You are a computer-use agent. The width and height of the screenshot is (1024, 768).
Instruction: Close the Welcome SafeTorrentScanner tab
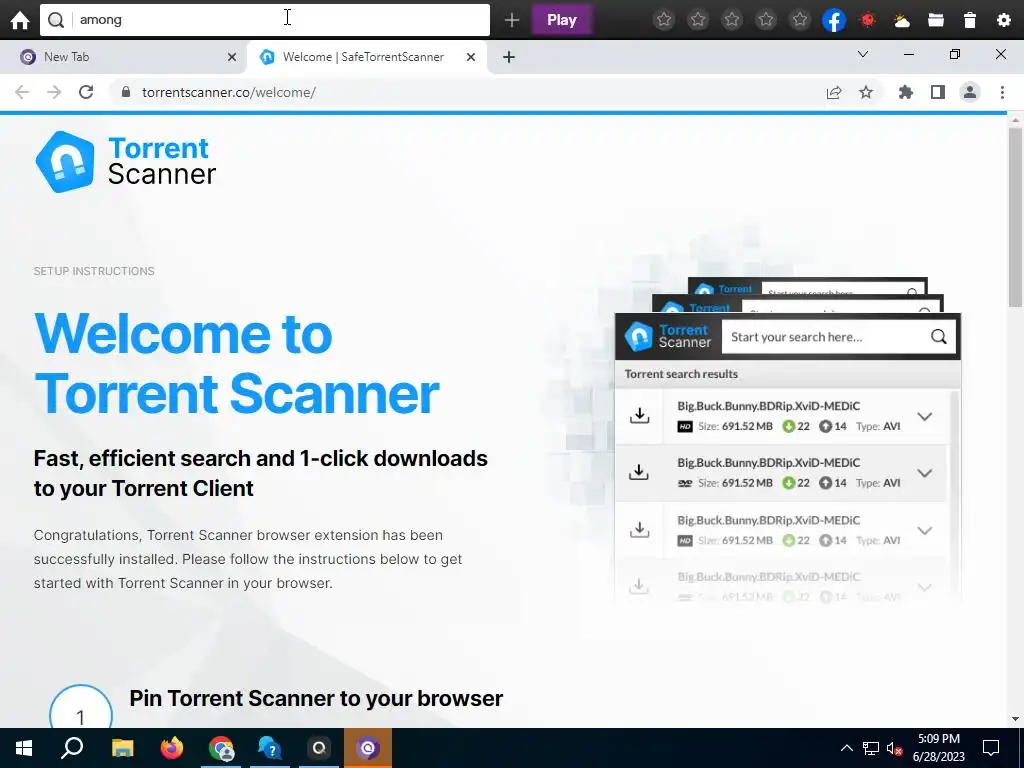click(470, 57)
